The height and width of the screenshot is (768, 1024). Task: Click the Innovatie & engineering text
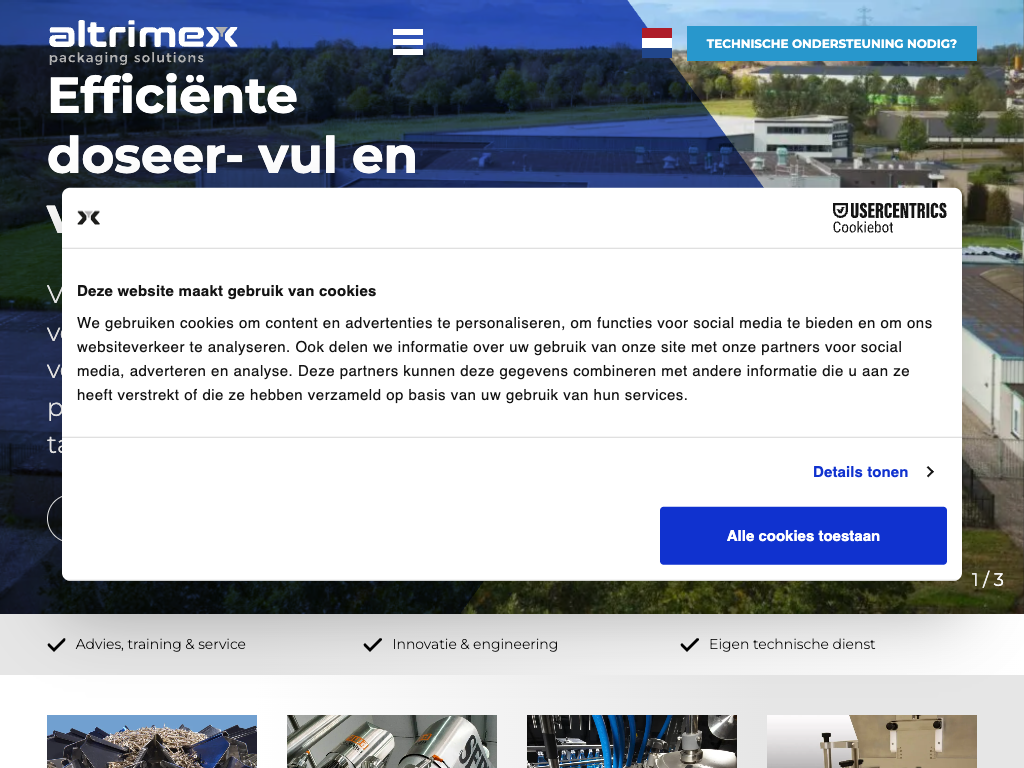tap(475, 645)
